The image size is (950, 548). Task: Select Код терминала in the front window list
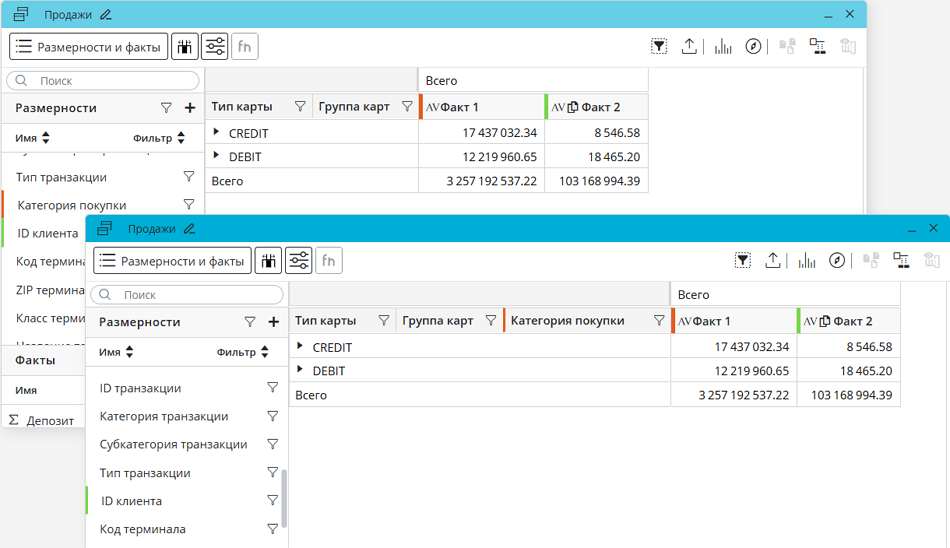tap(142, 529)
